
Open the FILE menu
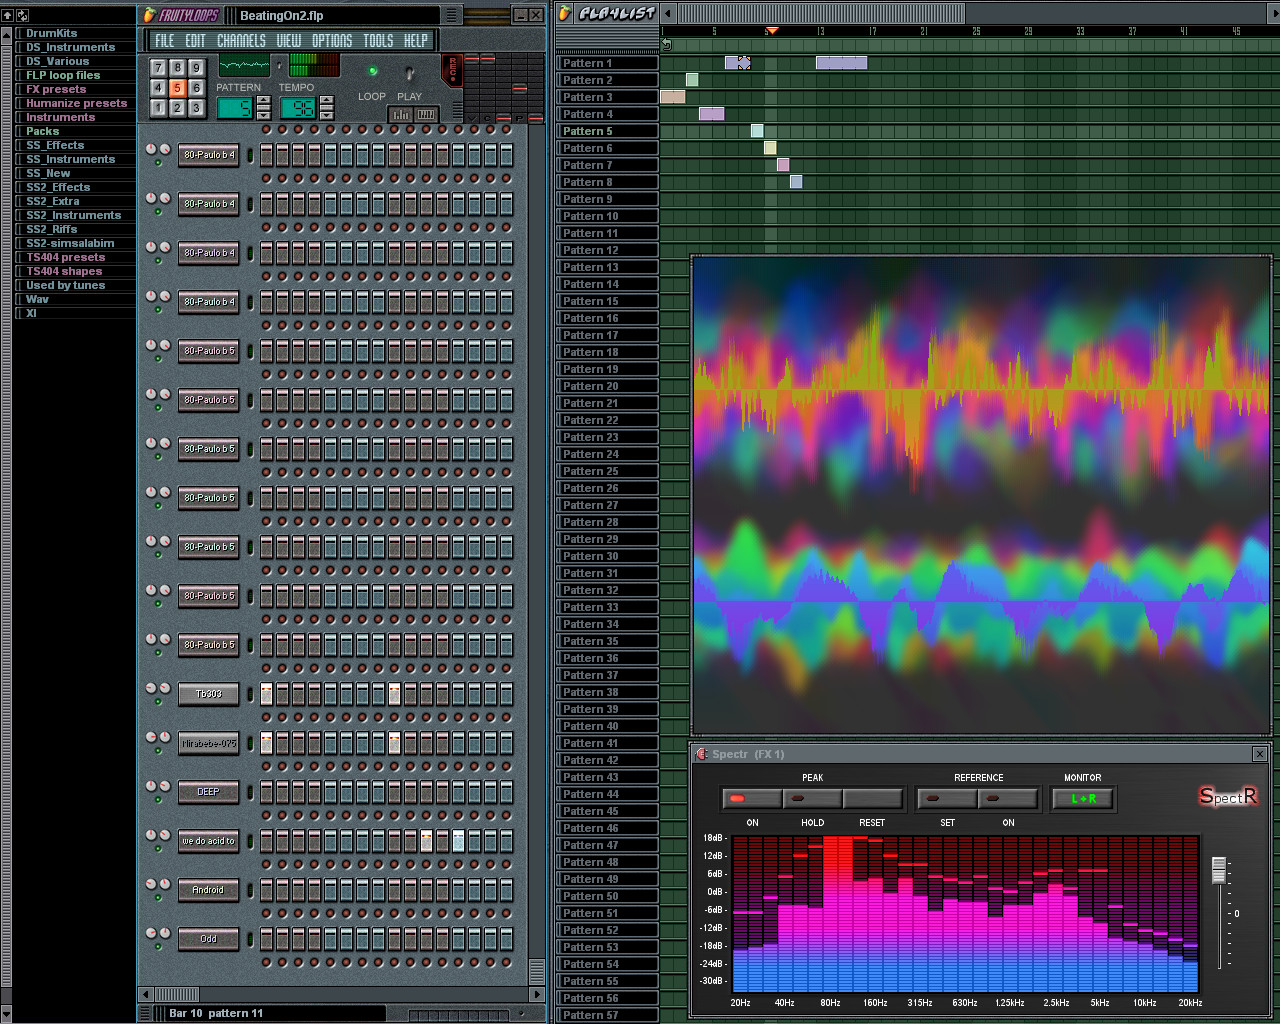click(164, 40)
